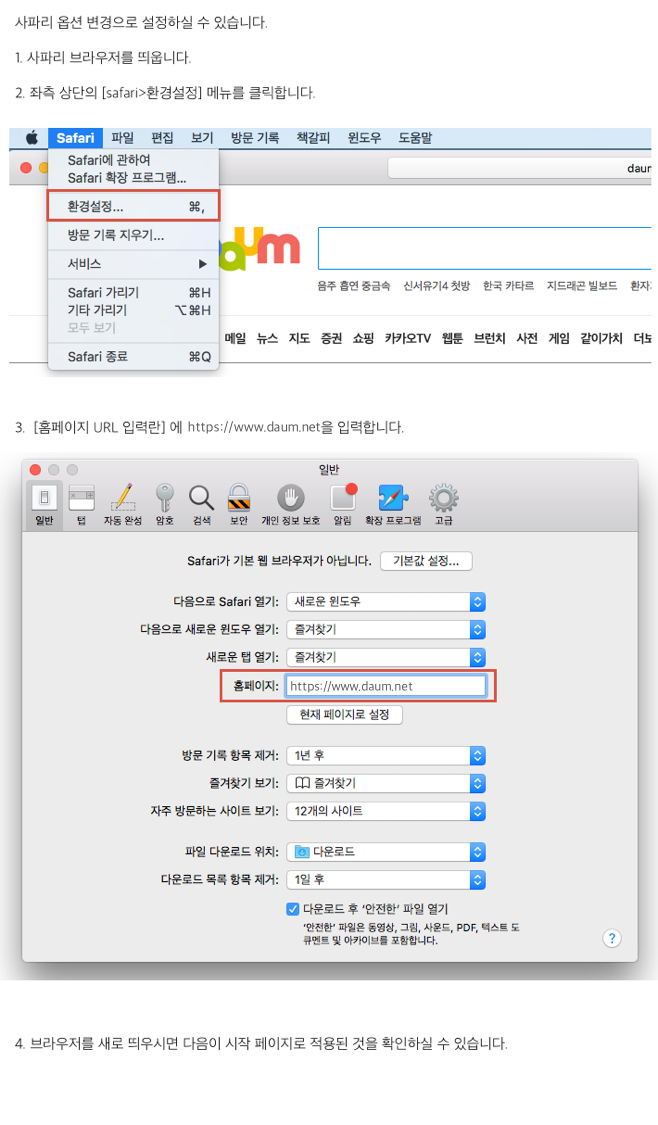Open the 카카오TV link on Daum
Image resolution: width=658 pixels, height=1125 pixels.
click(408, 339)
